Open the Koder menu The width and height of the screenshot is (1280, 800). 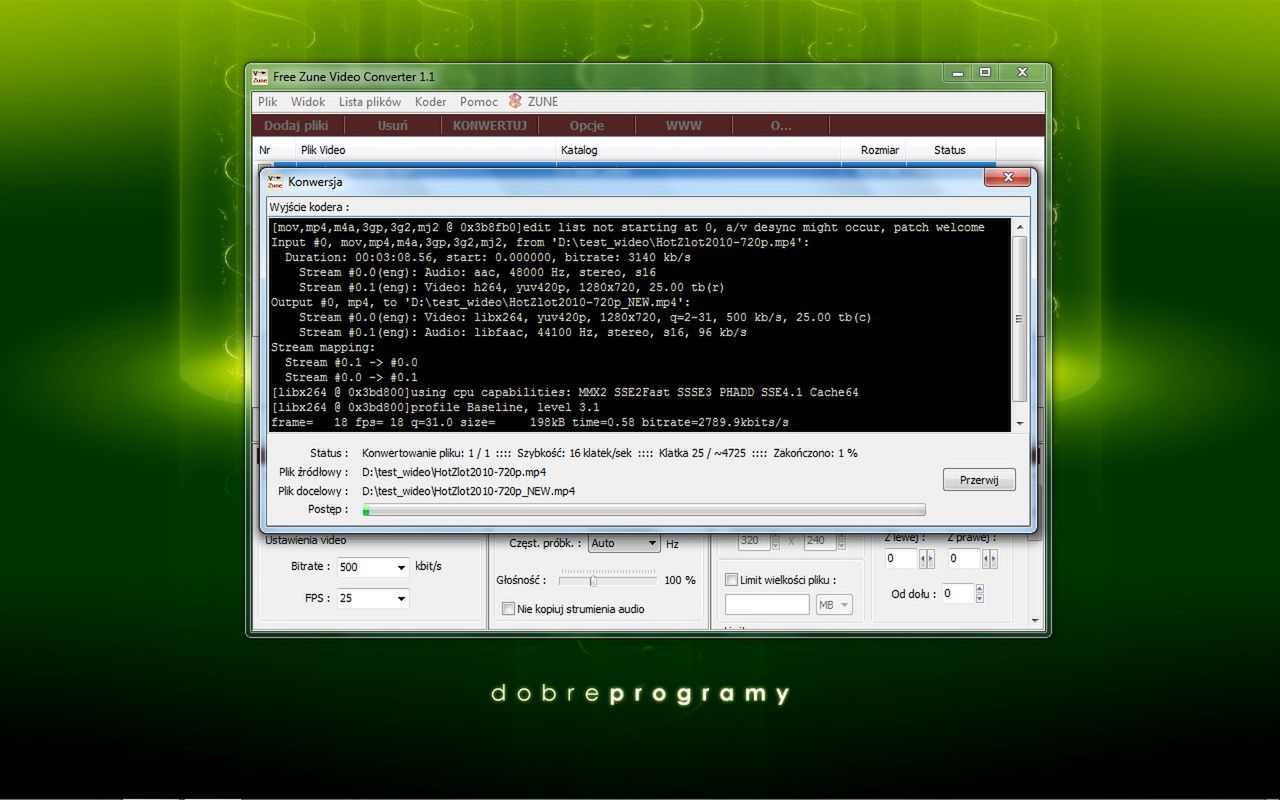[431, 102]
